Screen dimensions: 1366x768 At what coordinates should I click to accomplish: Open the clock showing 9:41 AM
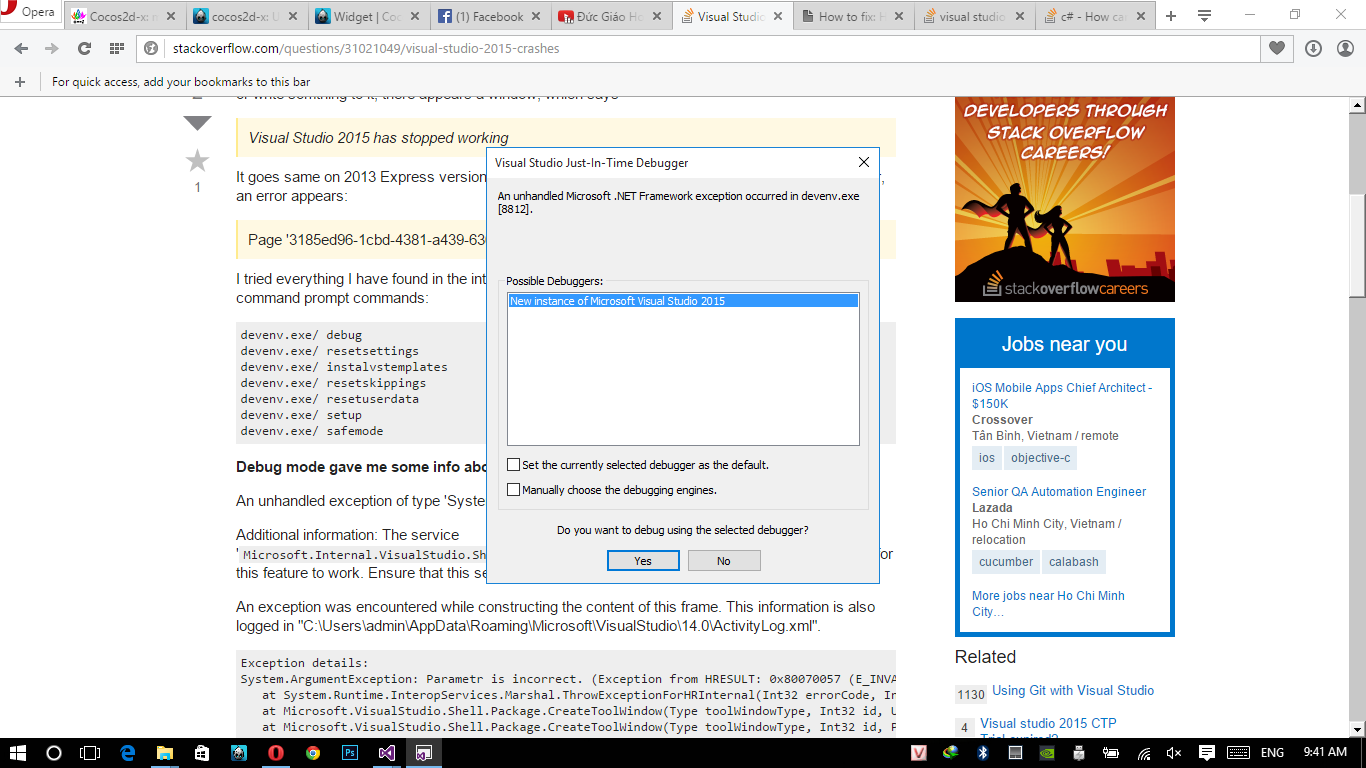1325,753
